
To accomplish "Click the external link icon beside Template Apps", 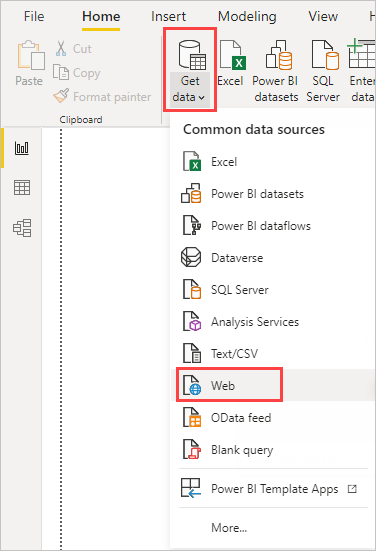I will (x=352, y=489).
